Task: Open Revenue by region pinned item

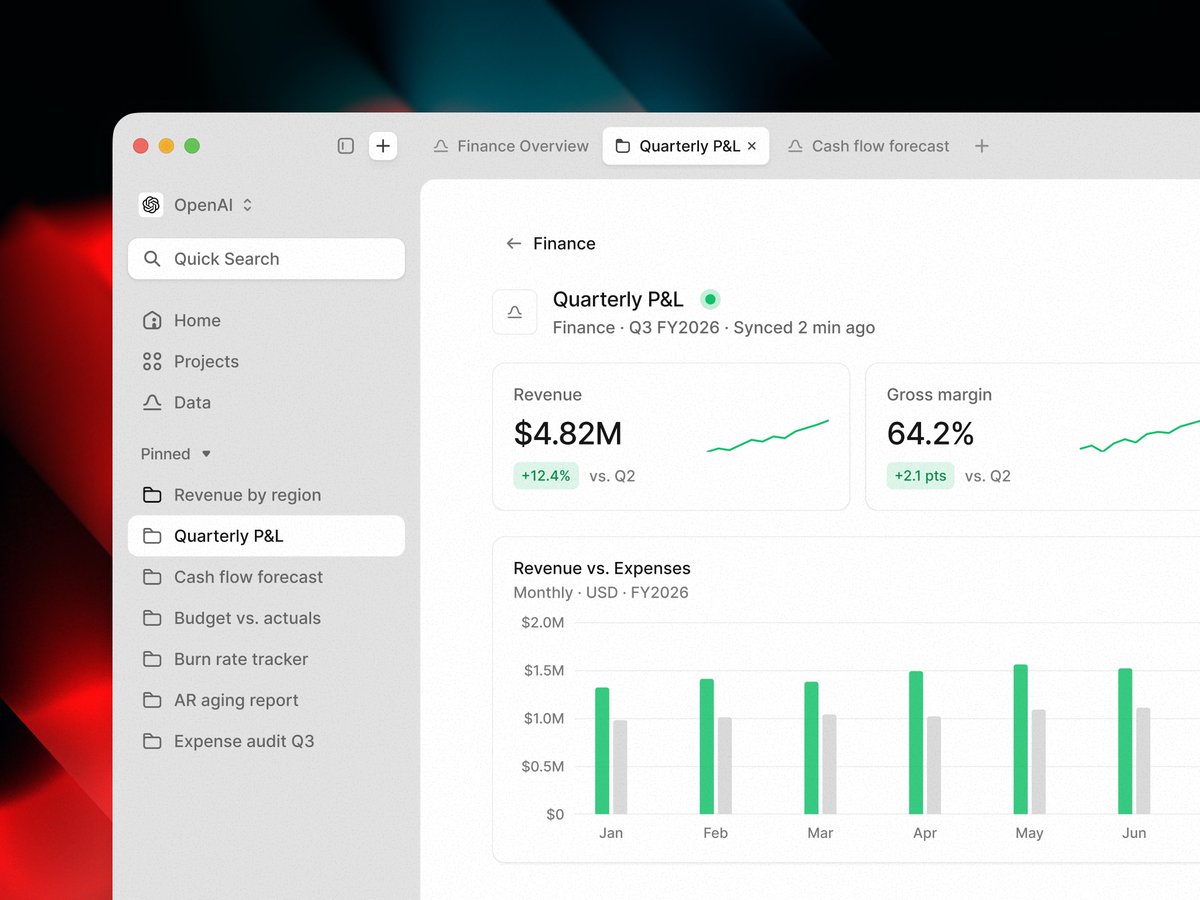Action: (x=266, y=495)
